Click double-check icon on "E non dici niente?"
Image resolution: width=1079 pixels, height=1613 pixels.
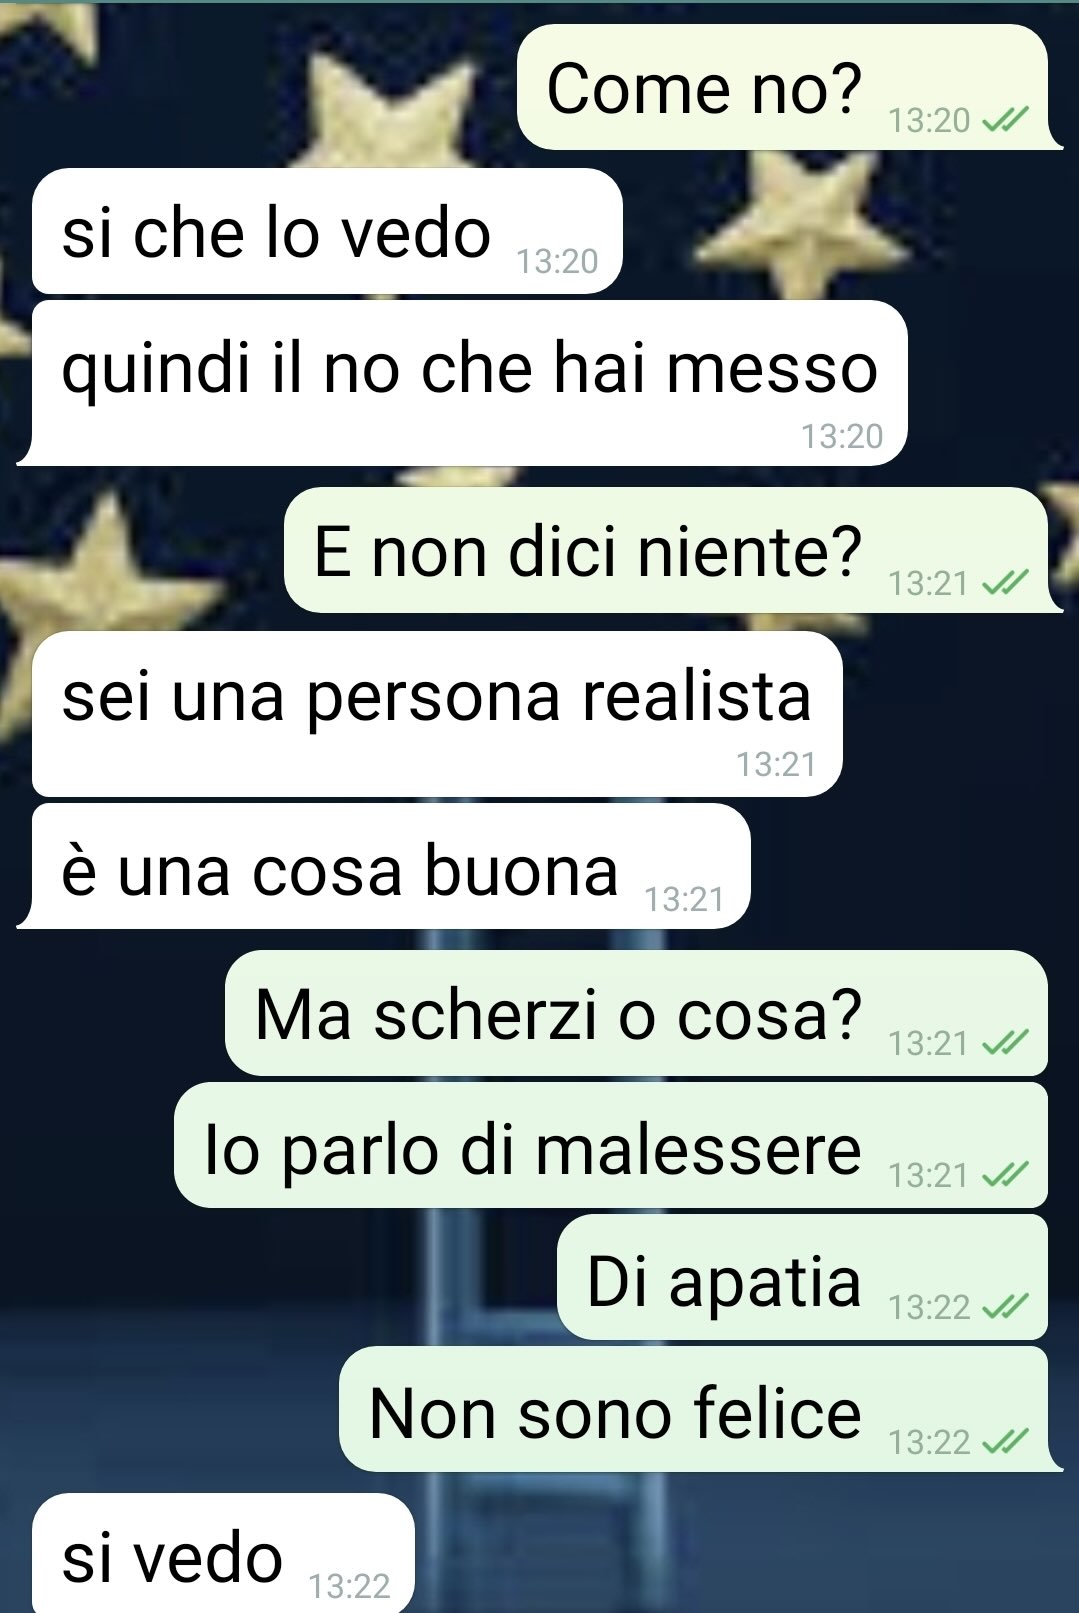(1005, 583)
